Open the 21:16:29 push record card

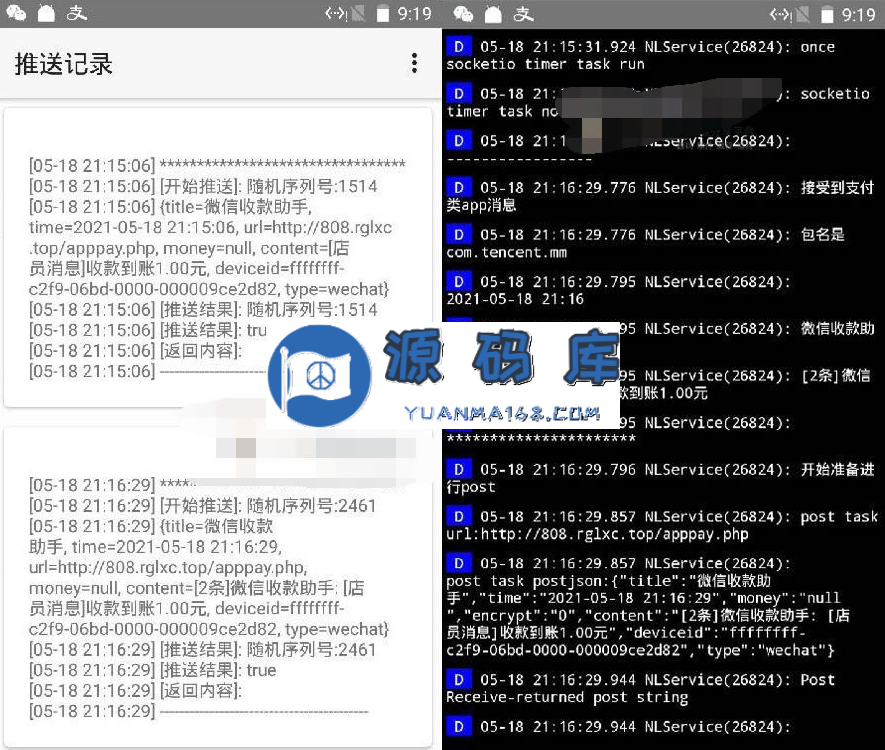pos(218,588)
